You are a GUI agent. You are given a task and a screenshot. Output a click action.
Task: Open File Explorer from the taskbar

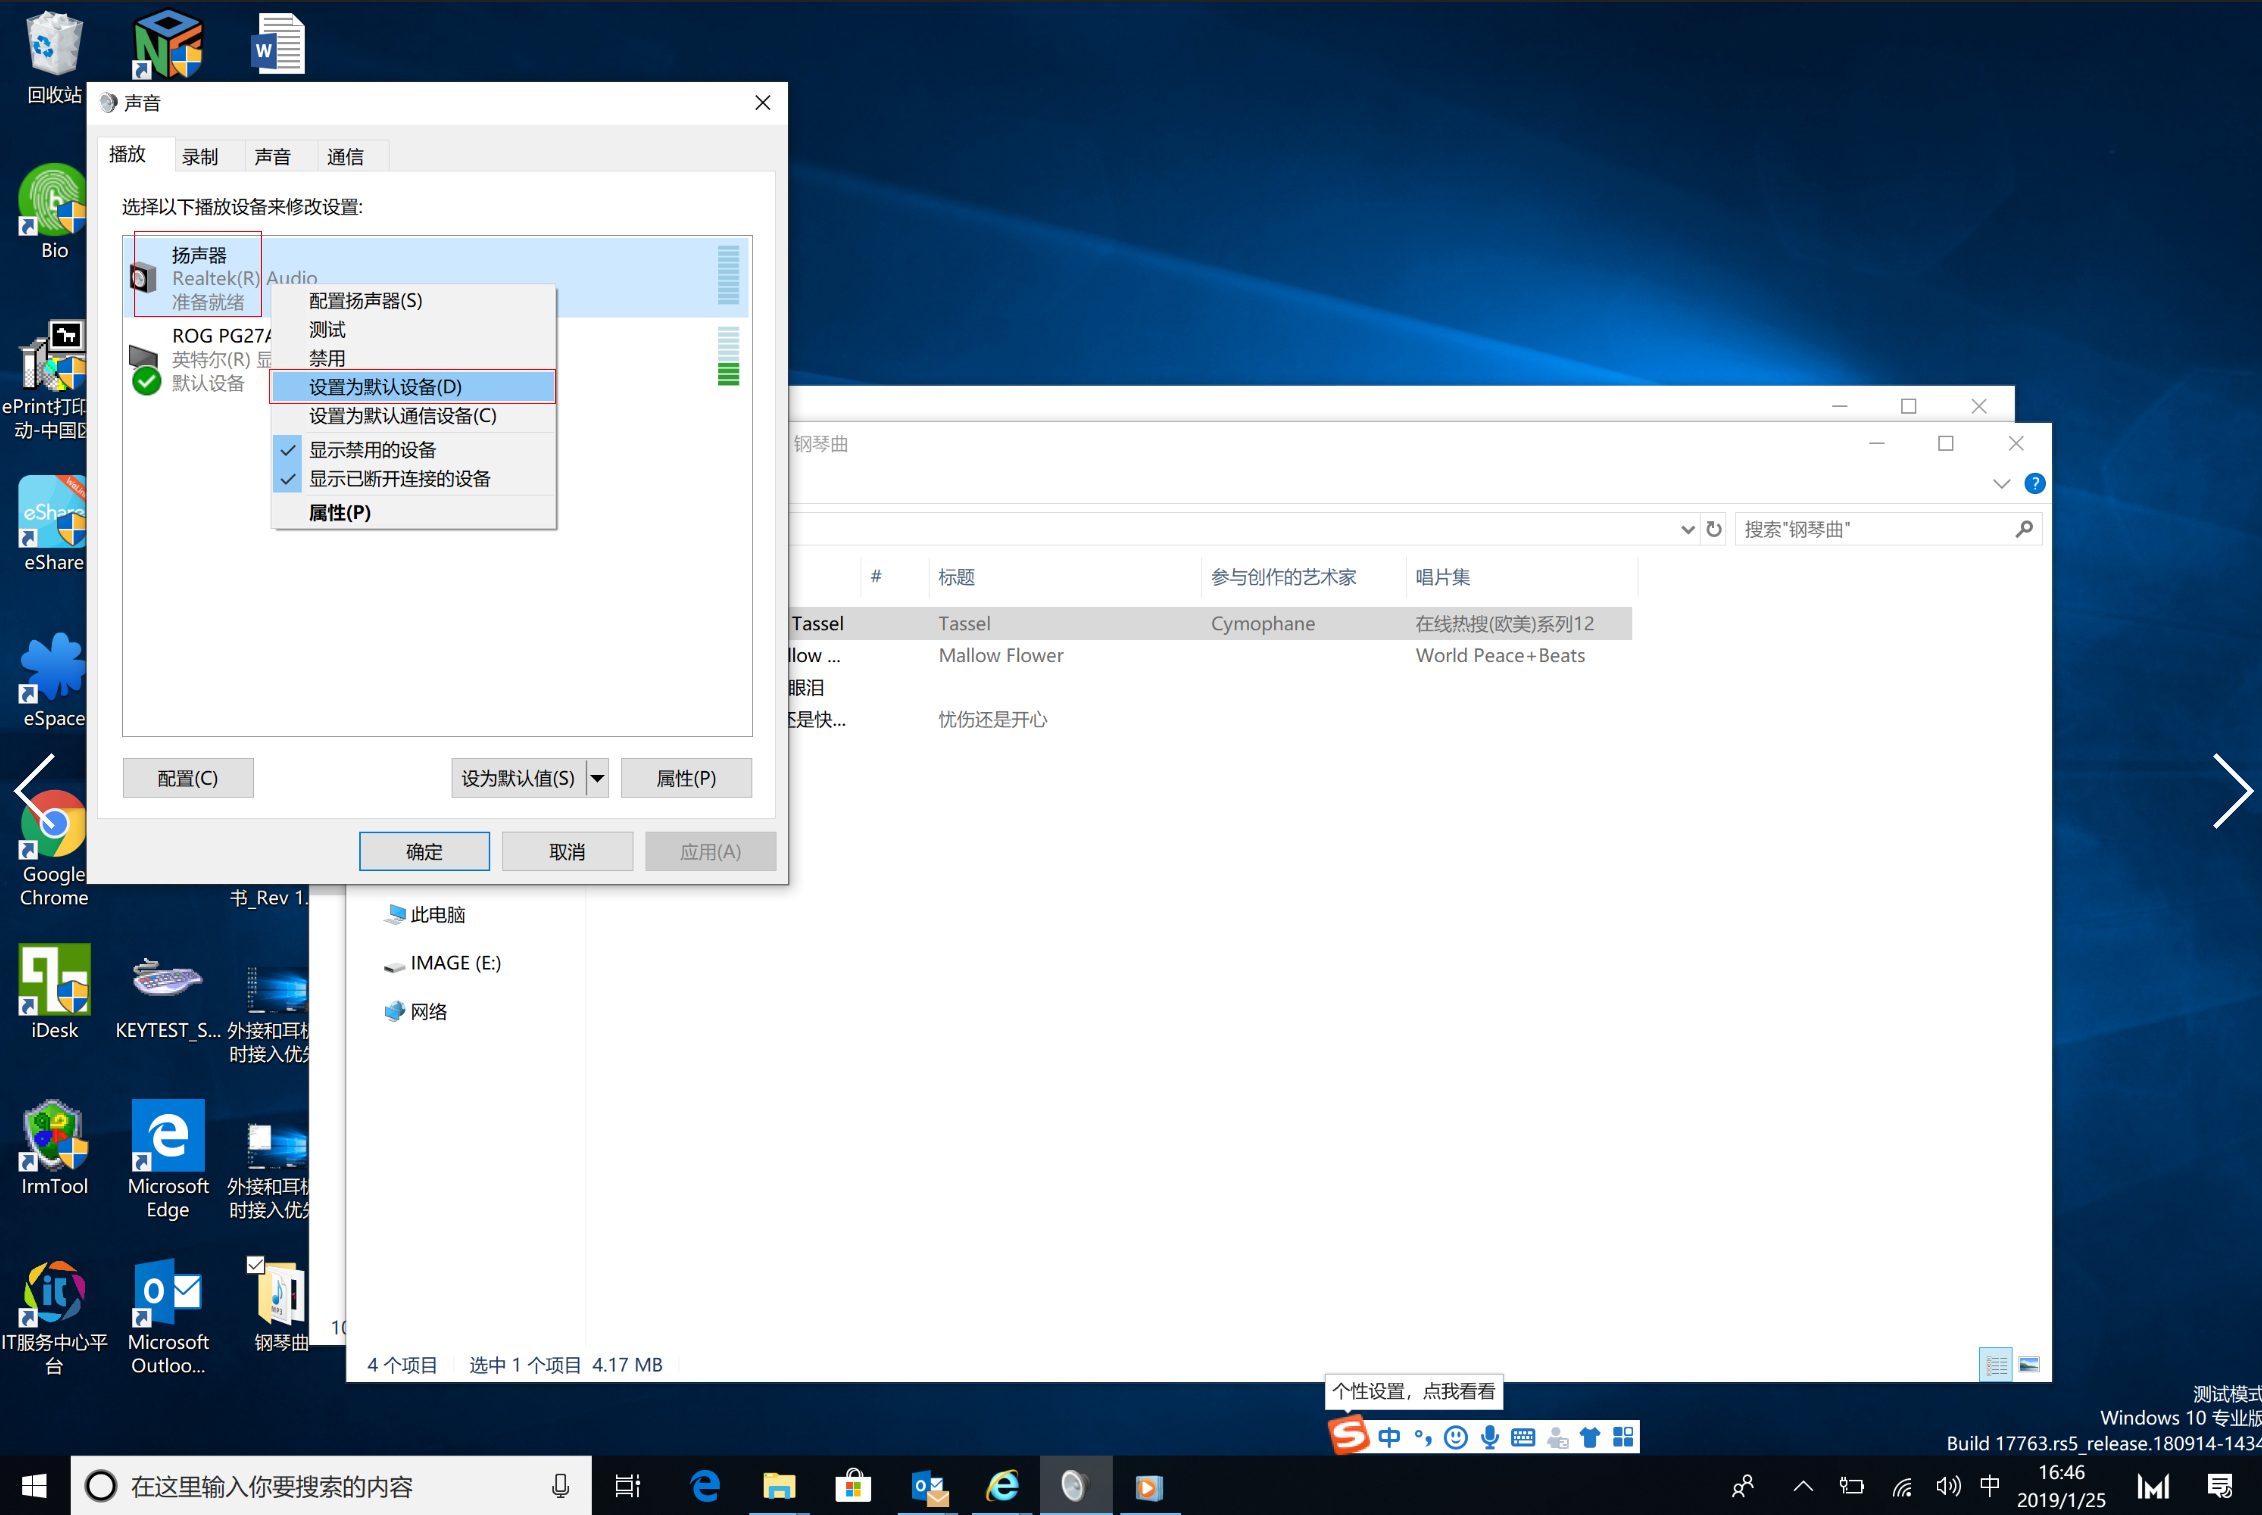click(x=778, y=1486)
